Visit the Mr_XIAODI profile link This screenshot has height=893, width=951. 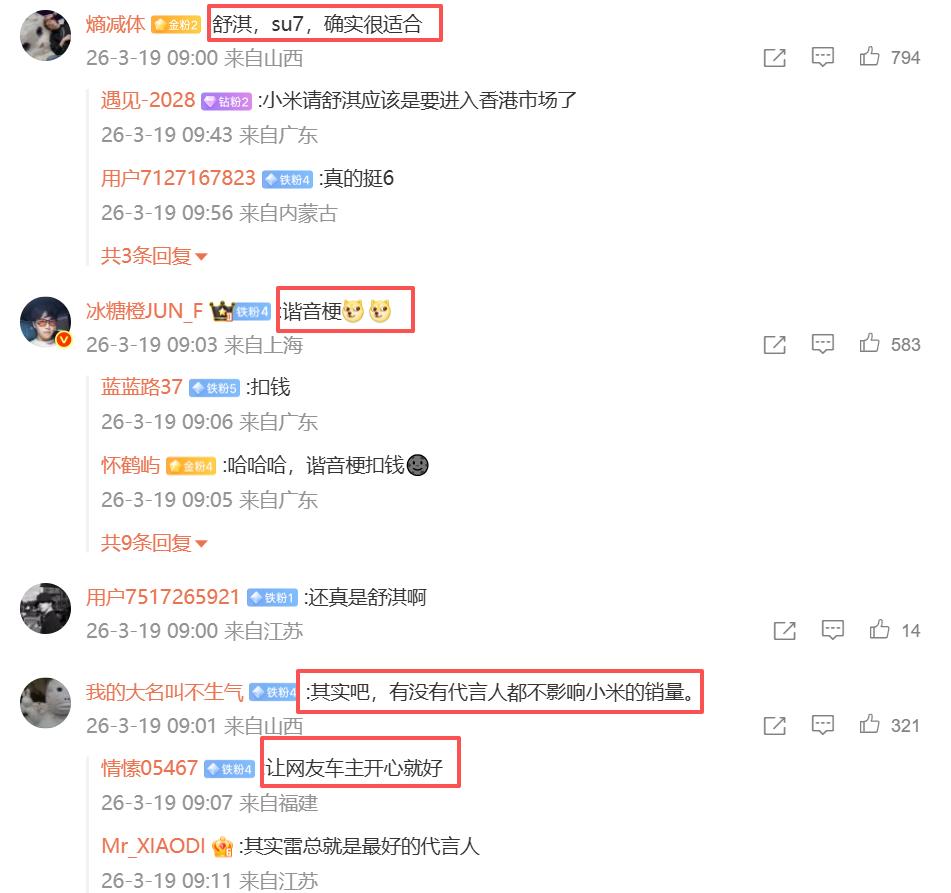click(153, 846)
